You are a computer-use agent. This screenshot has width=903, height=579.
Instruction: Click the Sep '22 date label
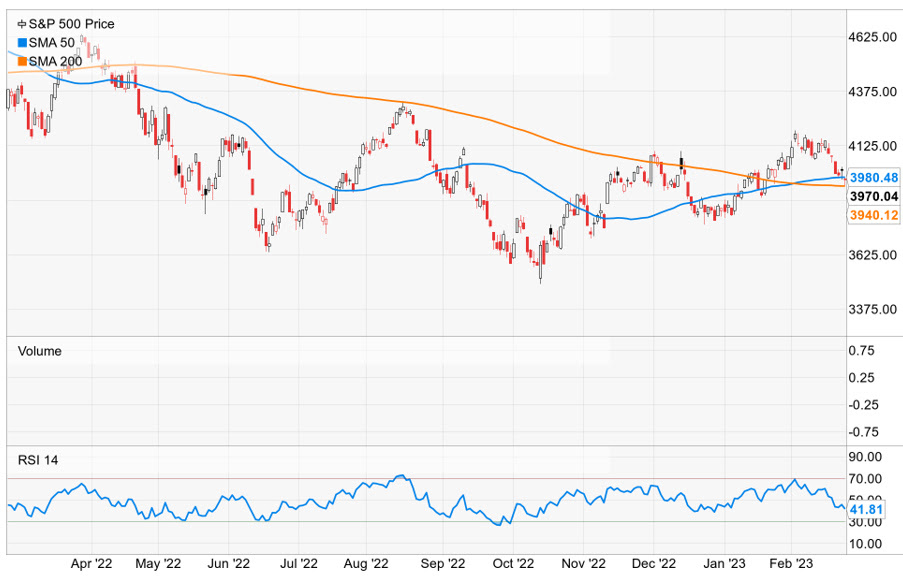click(x=443, y=564)
